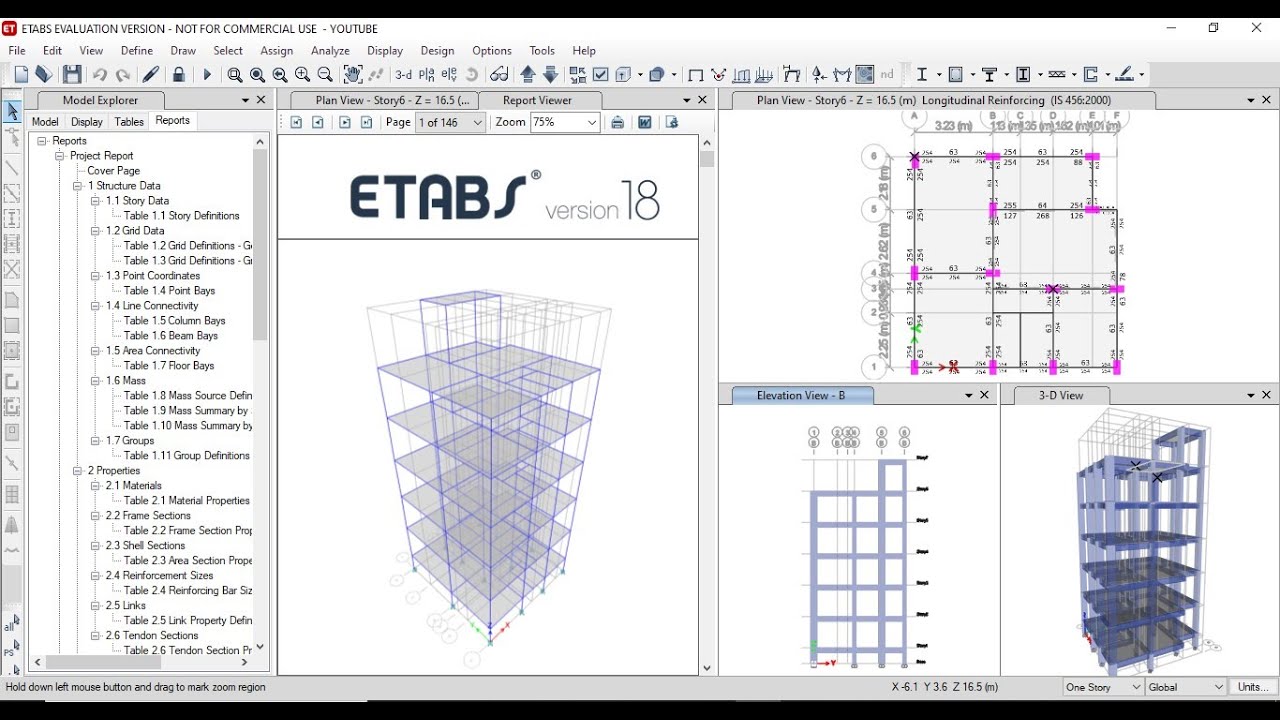Open Set Display Options checkbox icon
The image size is (1280, 720).
pyautogui.click(x=600, y=74)
